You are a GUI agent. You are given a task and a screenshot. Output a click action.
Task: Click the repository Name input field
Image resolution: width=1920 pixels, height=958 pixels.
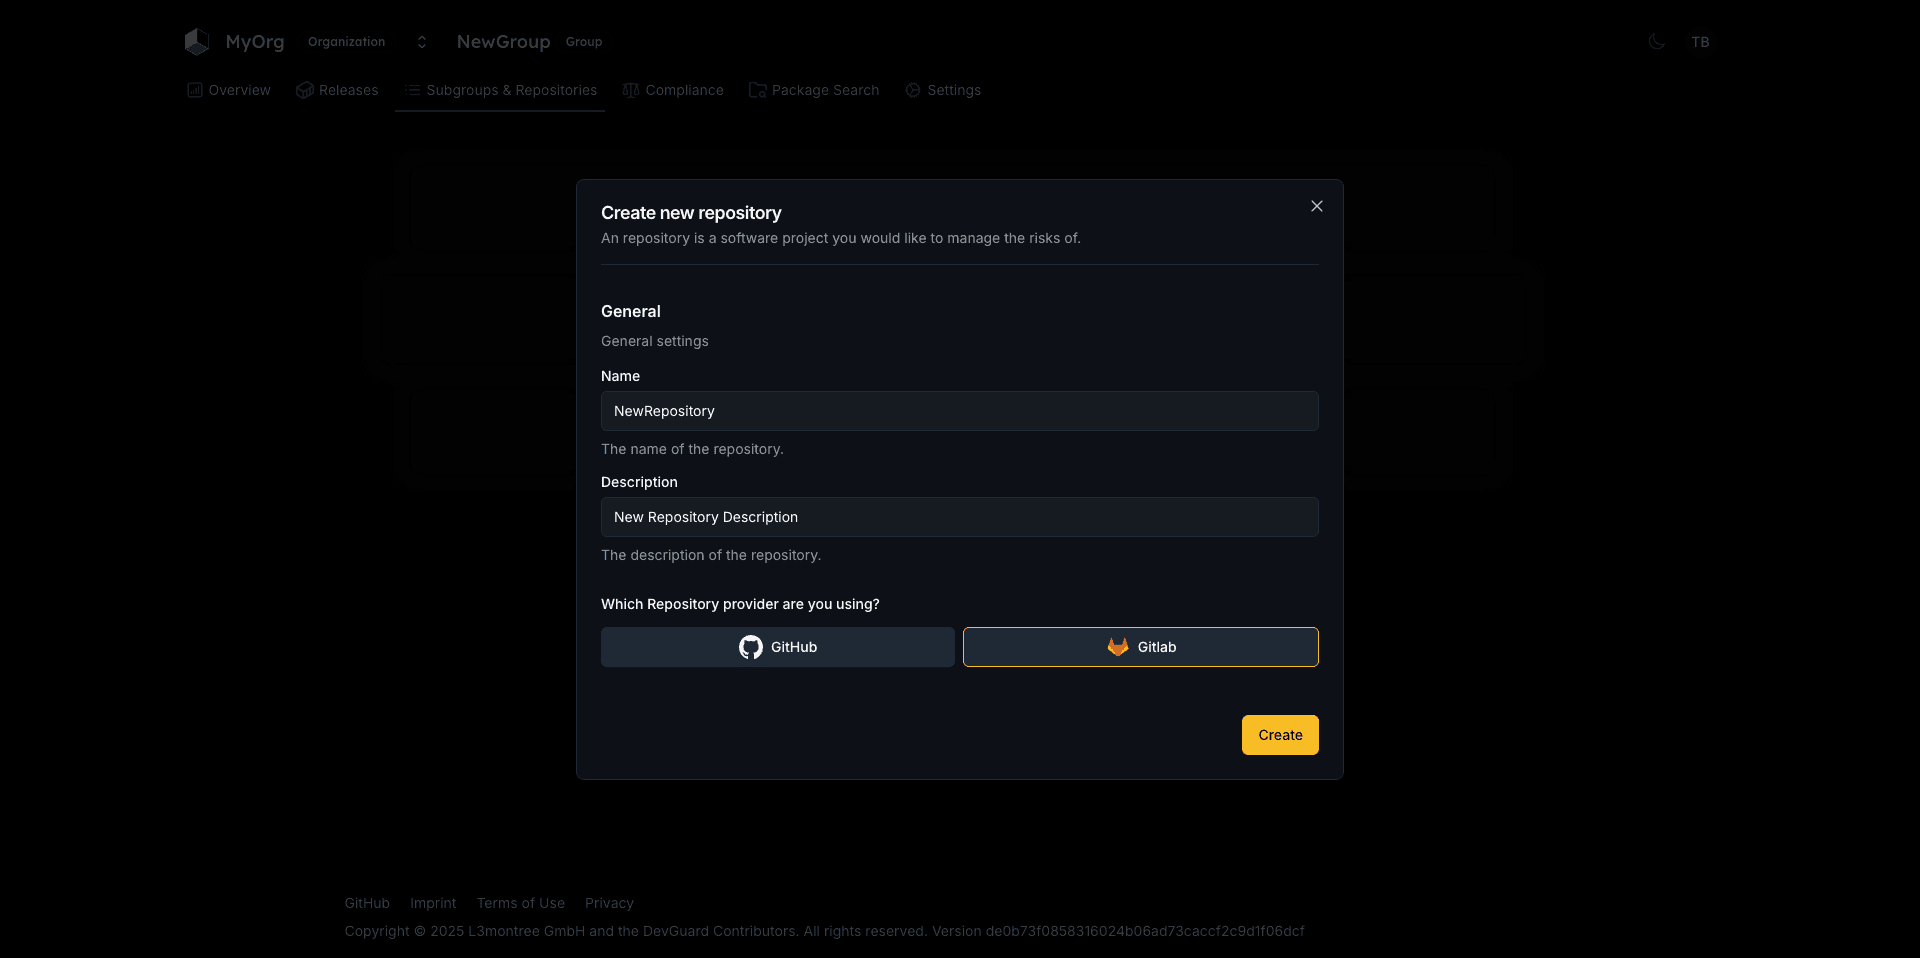[959, 411]
